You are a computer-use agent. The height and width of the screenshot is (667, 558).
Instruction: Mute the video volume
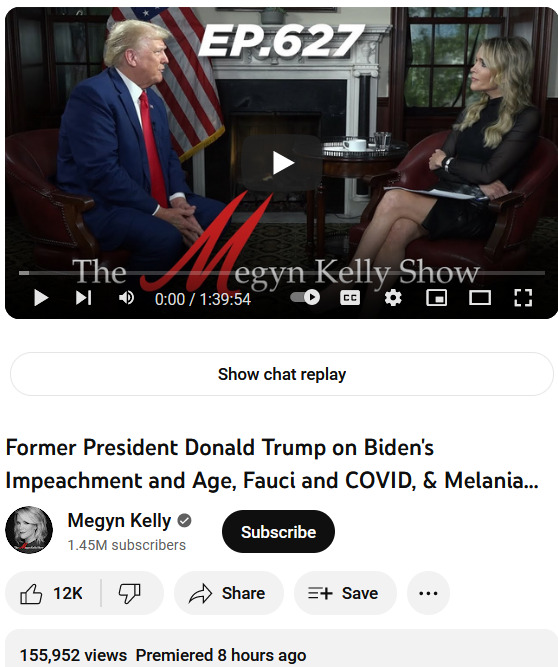click(x=126, y=298)
